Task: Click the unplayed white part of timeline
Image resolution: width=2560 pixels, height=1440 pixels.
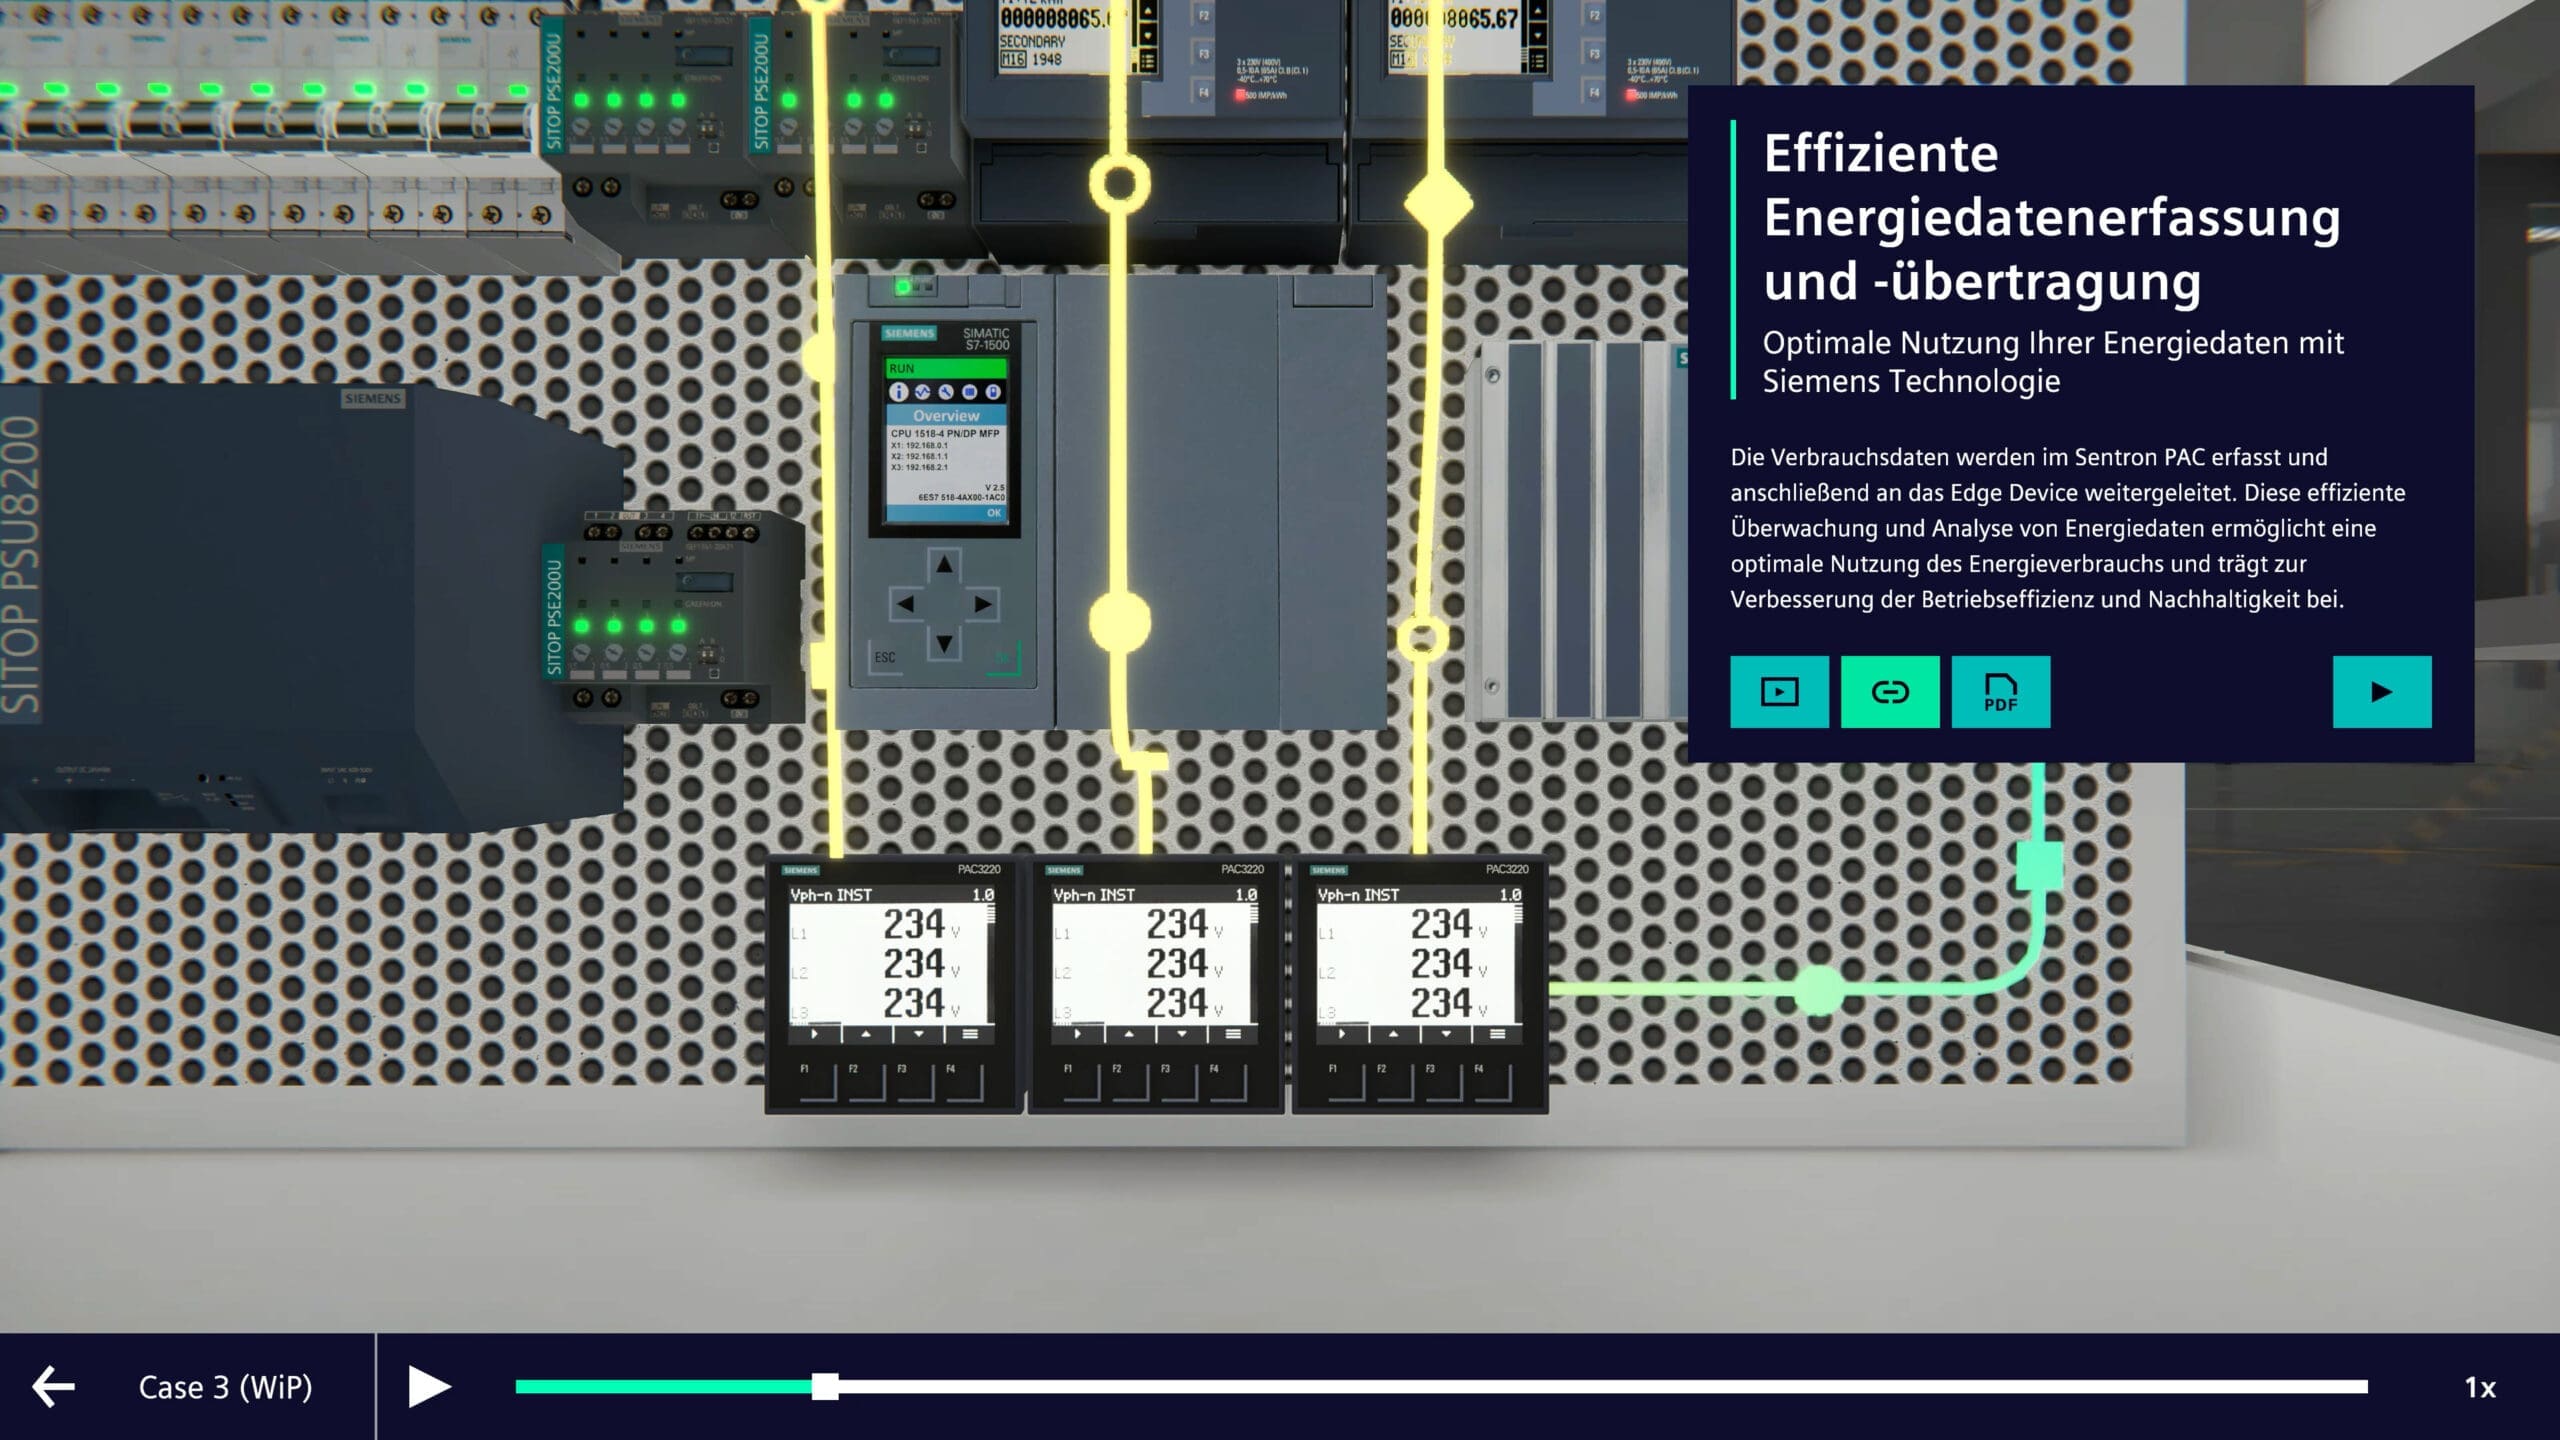Action: (1603, 1387)
